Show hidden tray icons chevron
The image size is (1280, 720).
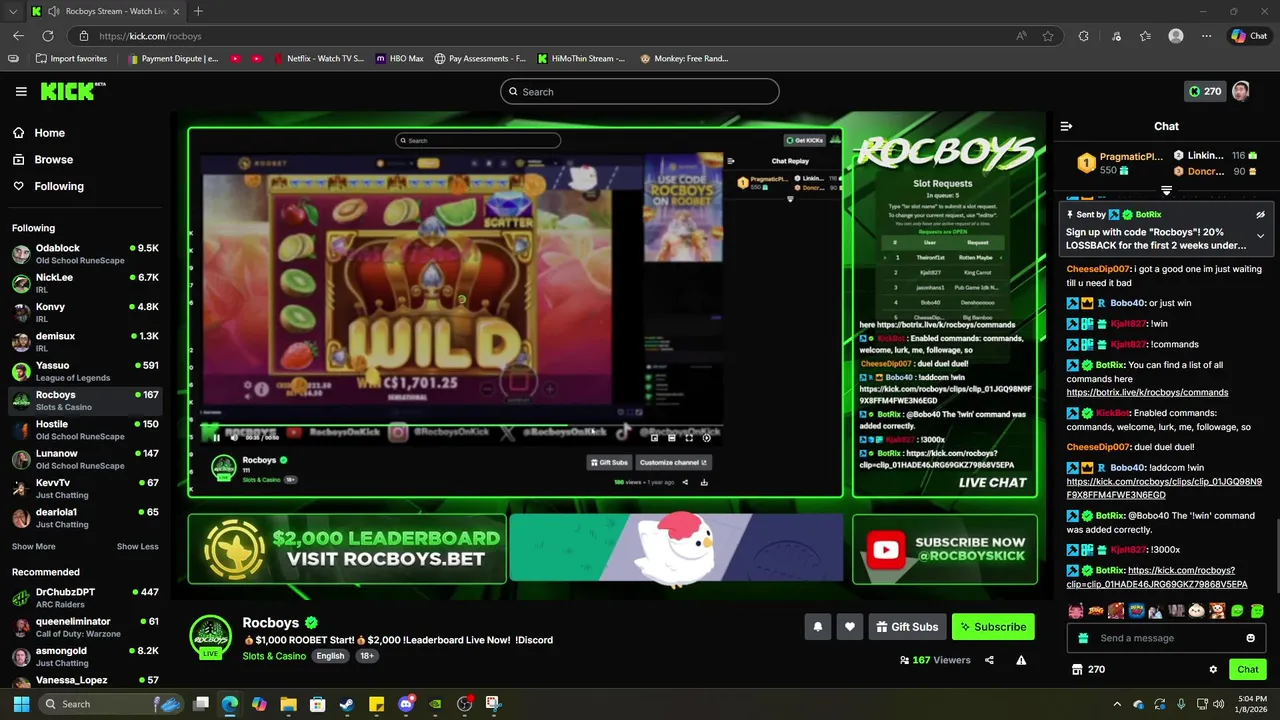point(1117,704)
